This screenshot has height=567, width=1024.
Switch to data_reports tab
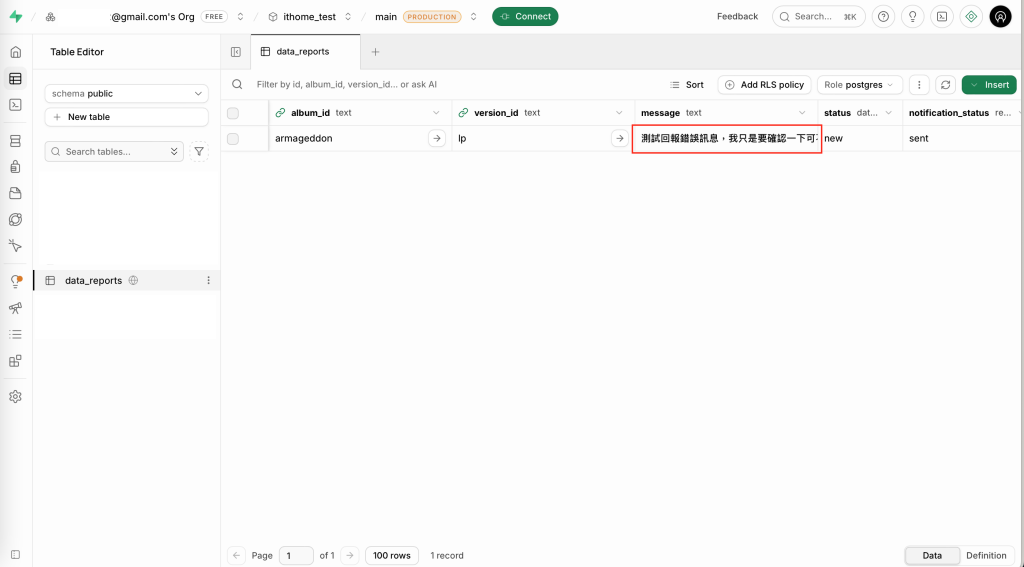coord(306,52)
